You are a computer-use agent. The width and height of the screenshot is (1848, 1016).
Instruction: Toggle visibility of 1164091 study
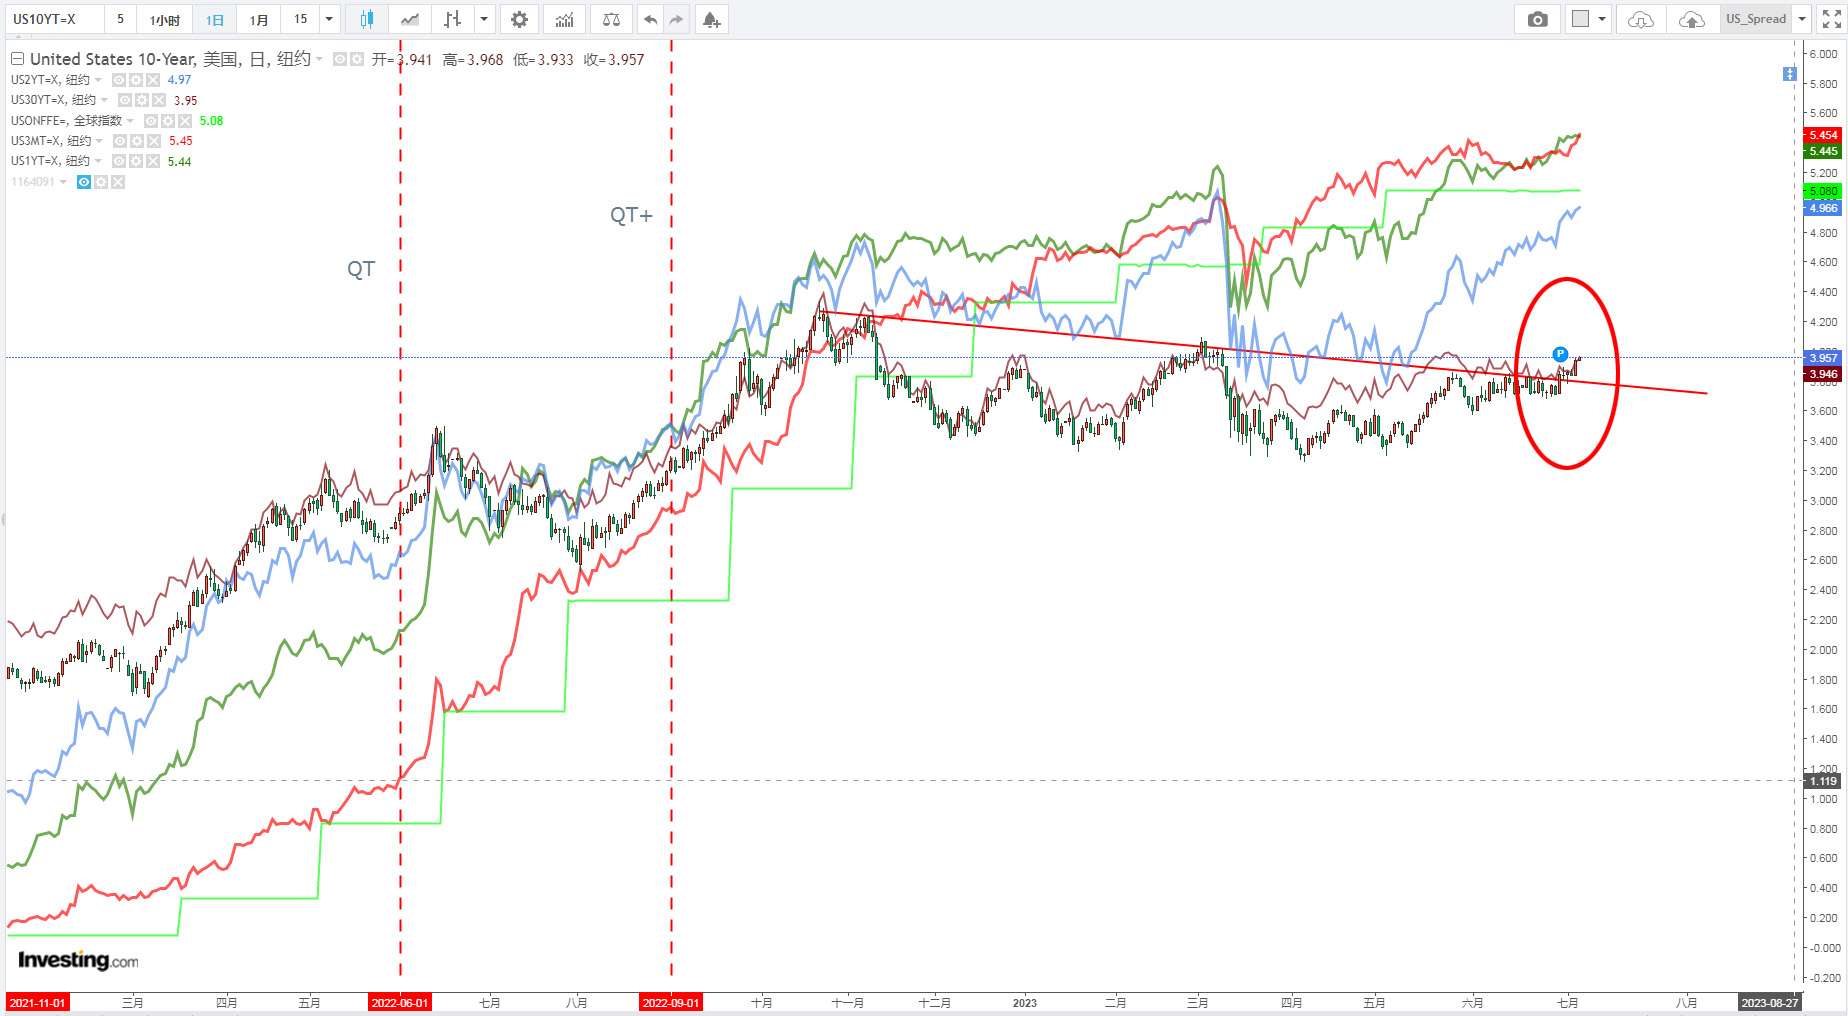(84, 182)
